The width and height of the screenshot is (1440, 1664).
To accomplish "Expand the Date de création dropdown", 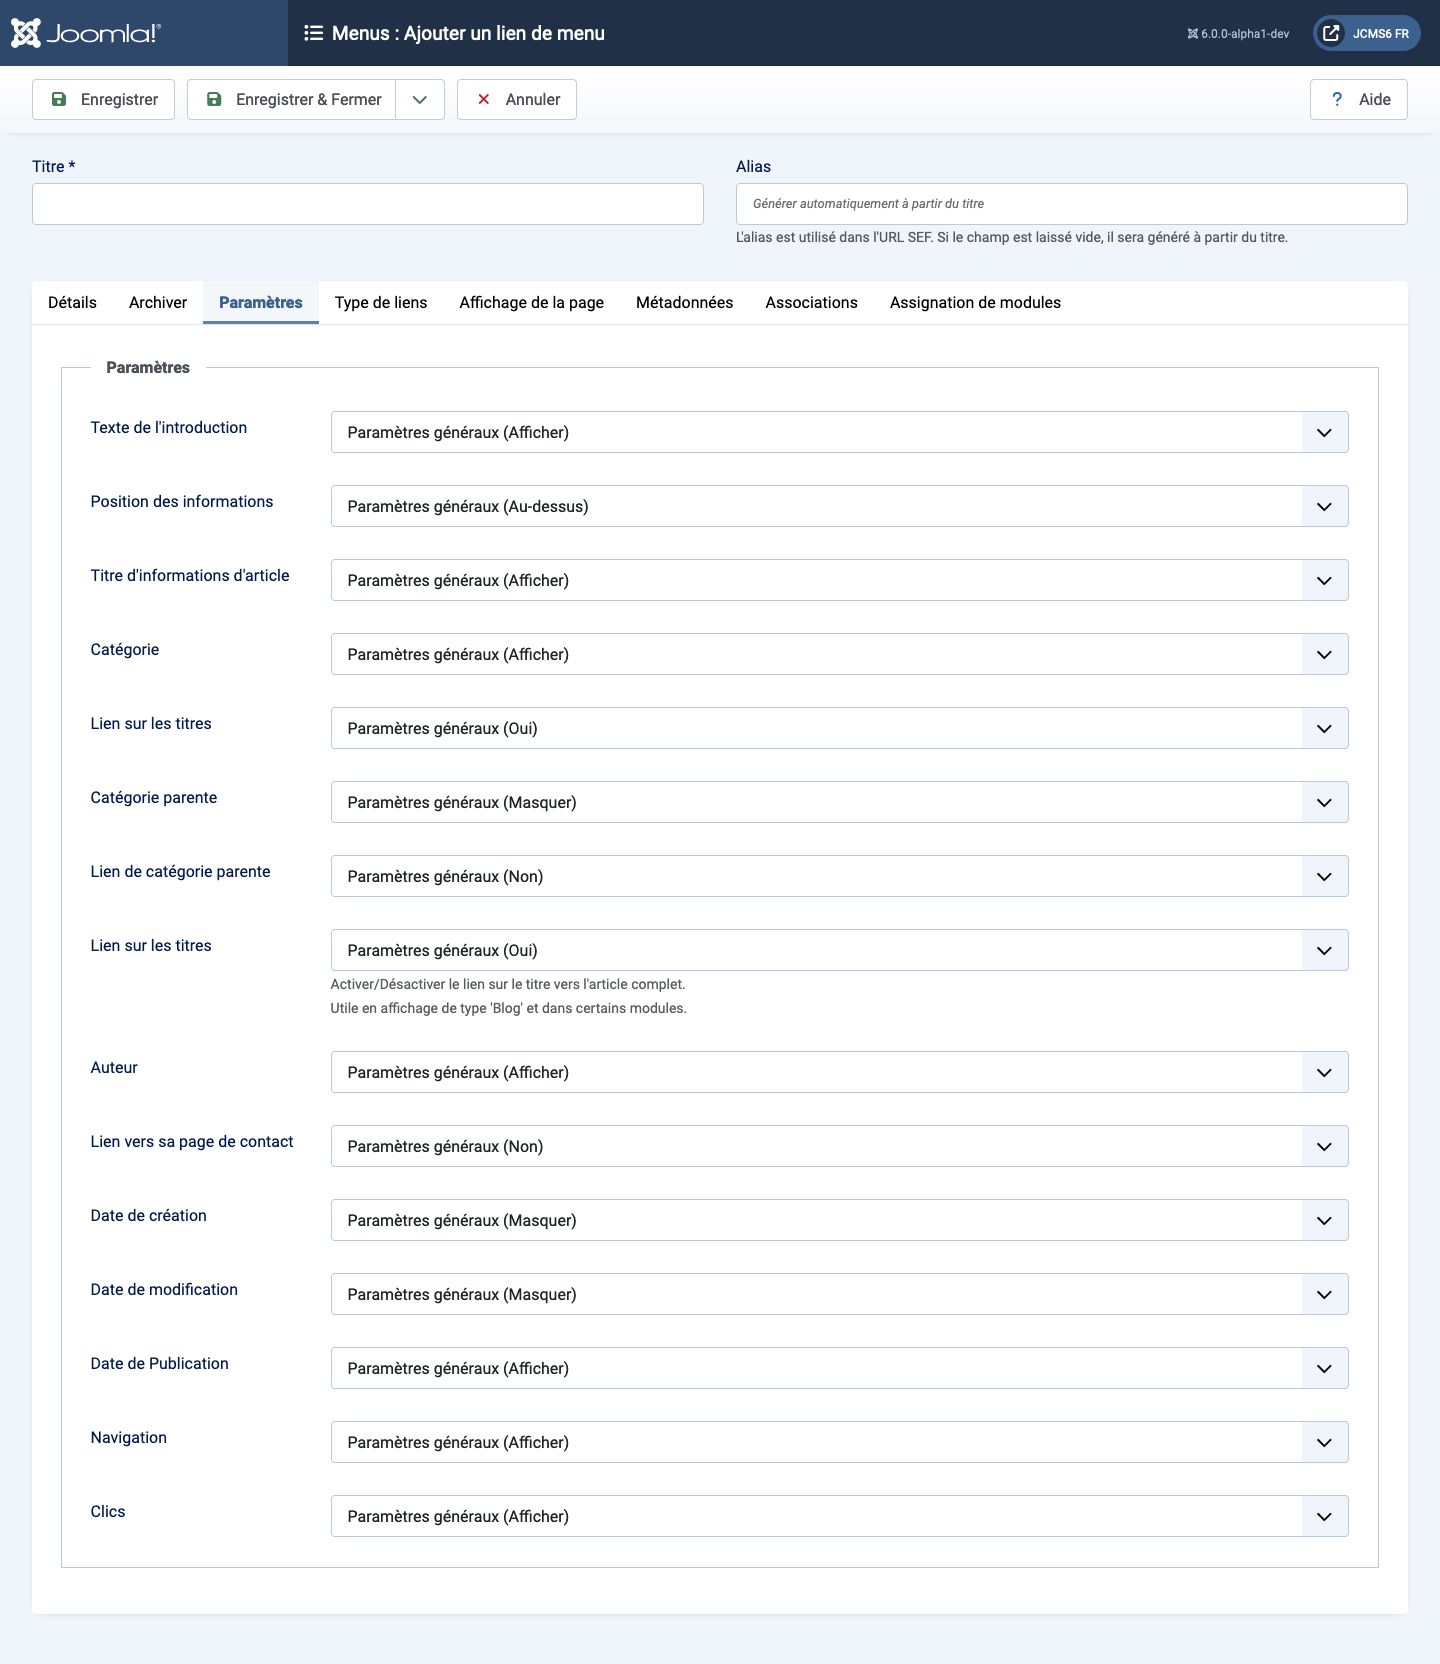I will [x=839, y=1220].
